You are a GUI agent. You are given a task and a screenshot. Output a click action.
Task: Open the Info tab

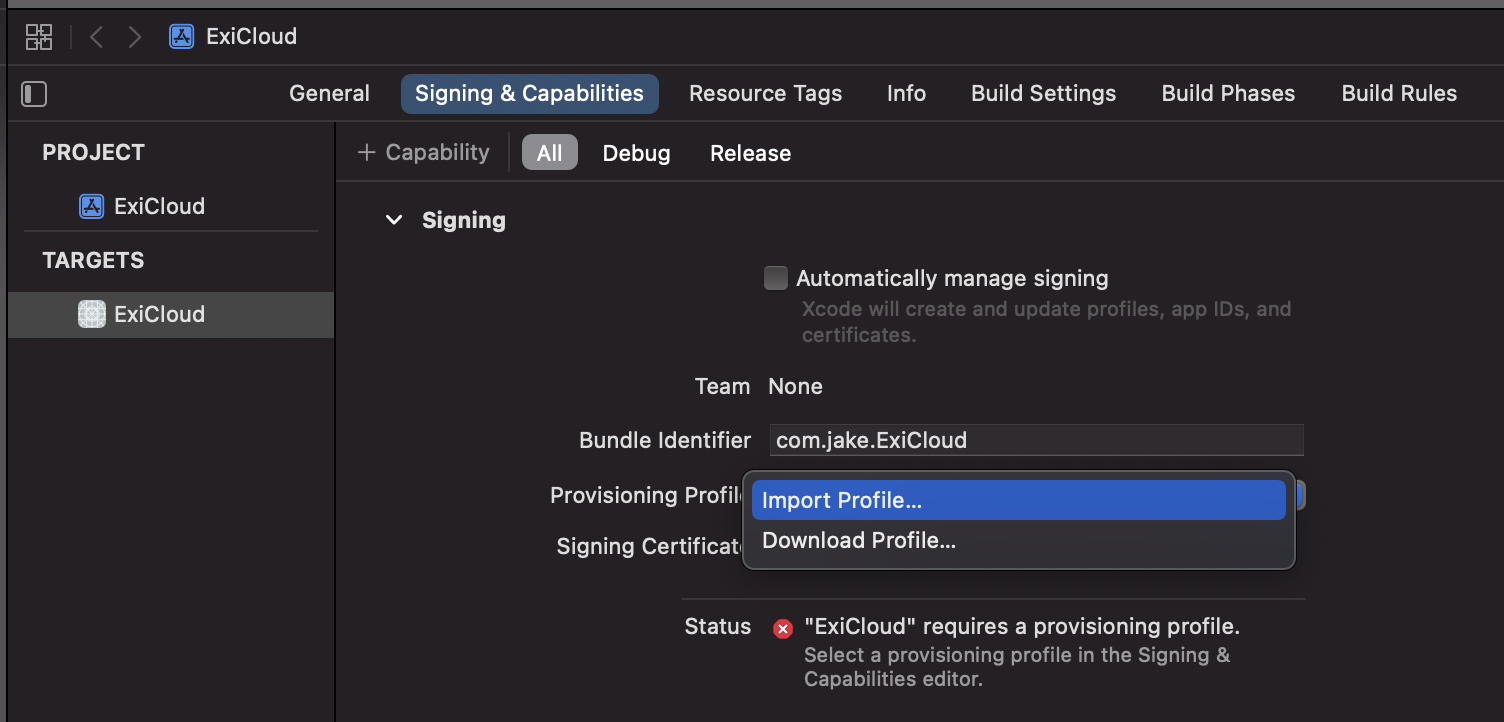[x=906, y=94]
